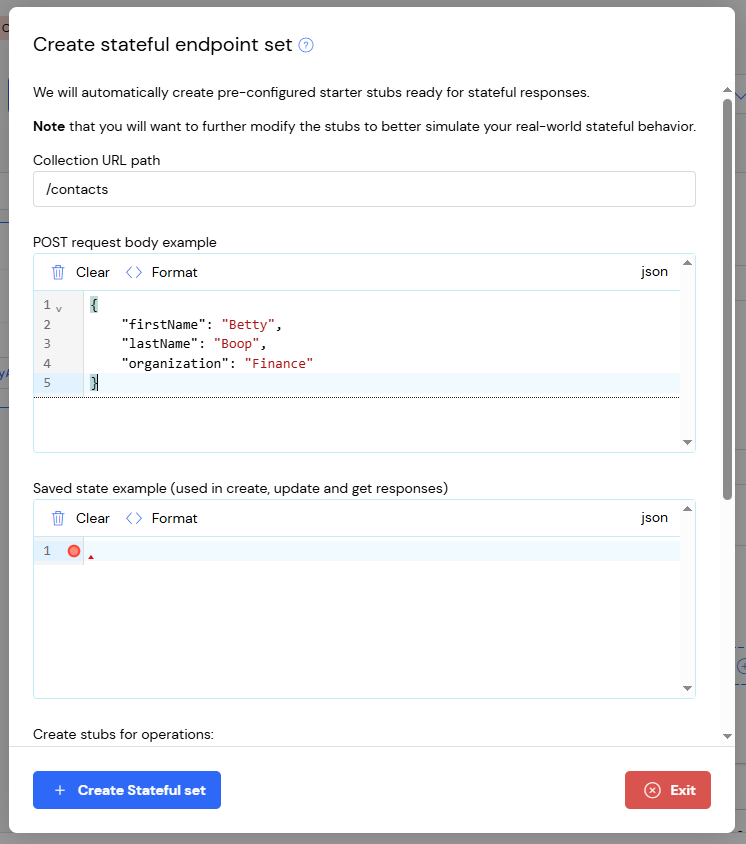The image size is (746, 844).
Task: Clear the POST request body example
Action: pos(81,272)
